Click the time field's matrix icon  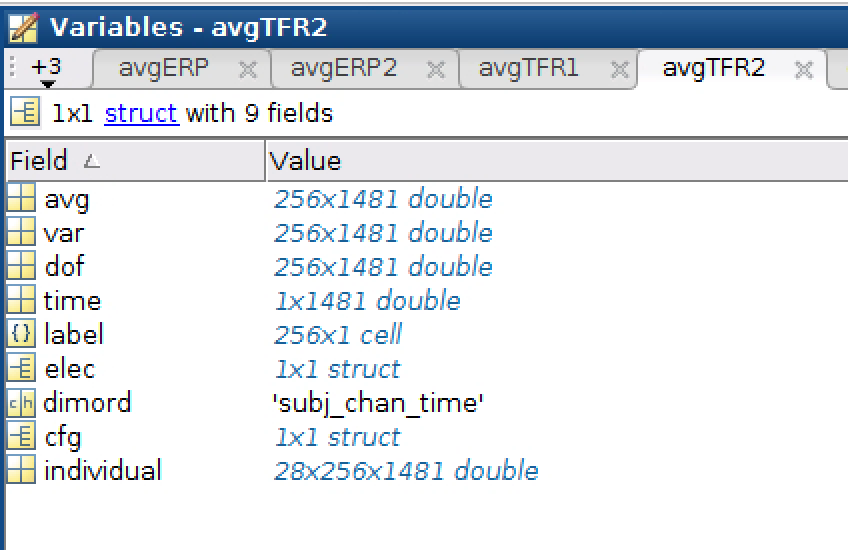coord(21,301)
